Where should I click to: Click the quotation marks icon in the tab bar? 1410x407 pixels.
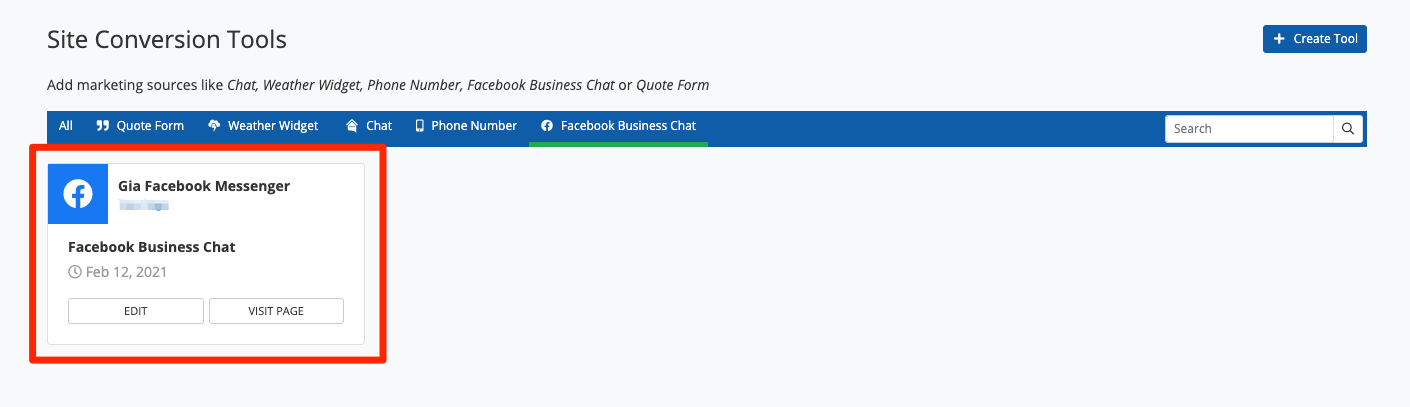pos(102,126)
